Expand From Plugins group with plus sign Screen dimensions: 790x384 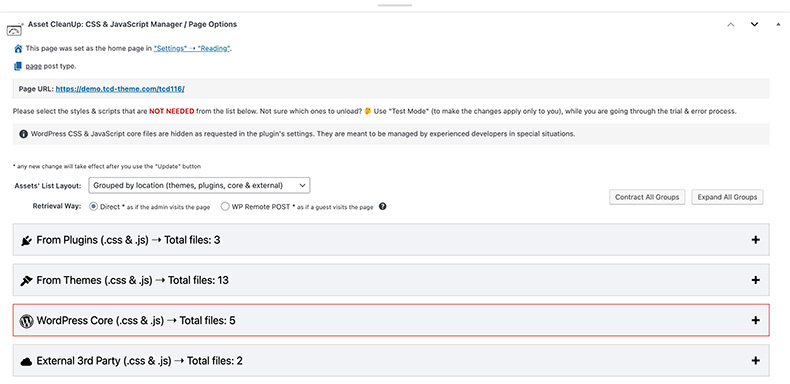pos(755,240)
